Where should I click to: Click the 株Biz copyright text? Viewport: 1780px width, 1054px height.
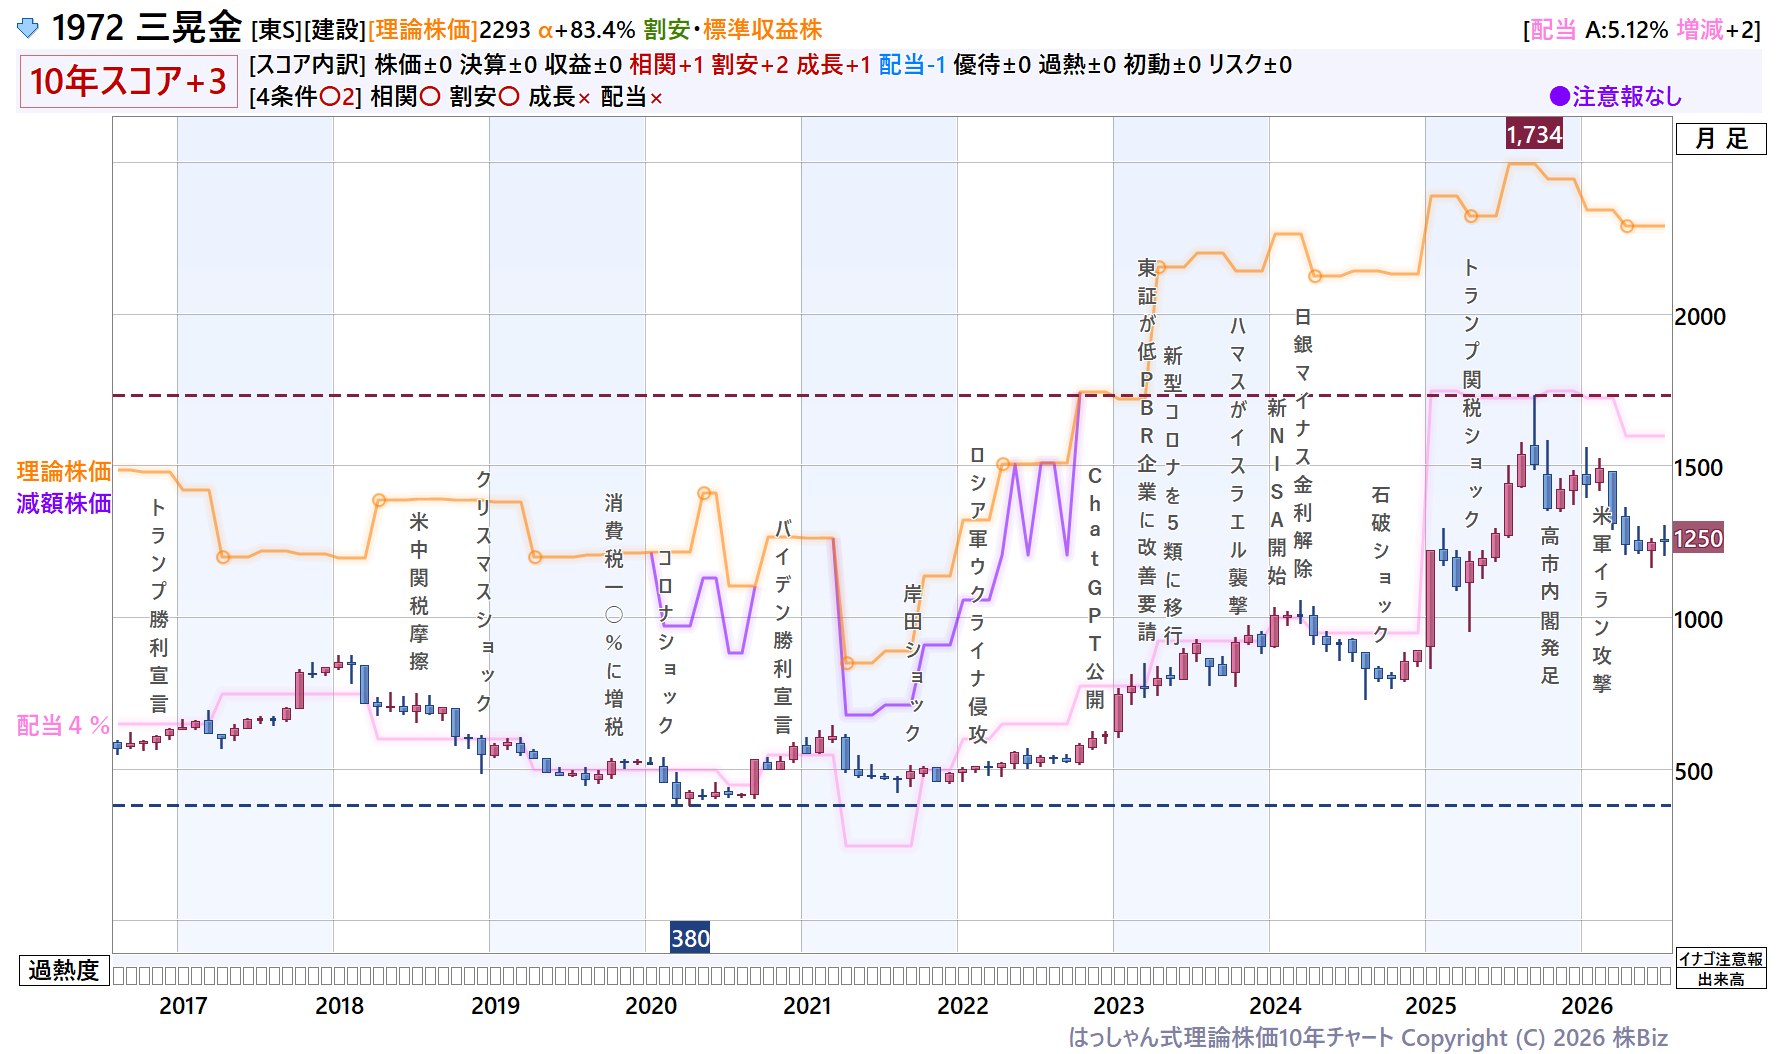click(1639, 1038)
